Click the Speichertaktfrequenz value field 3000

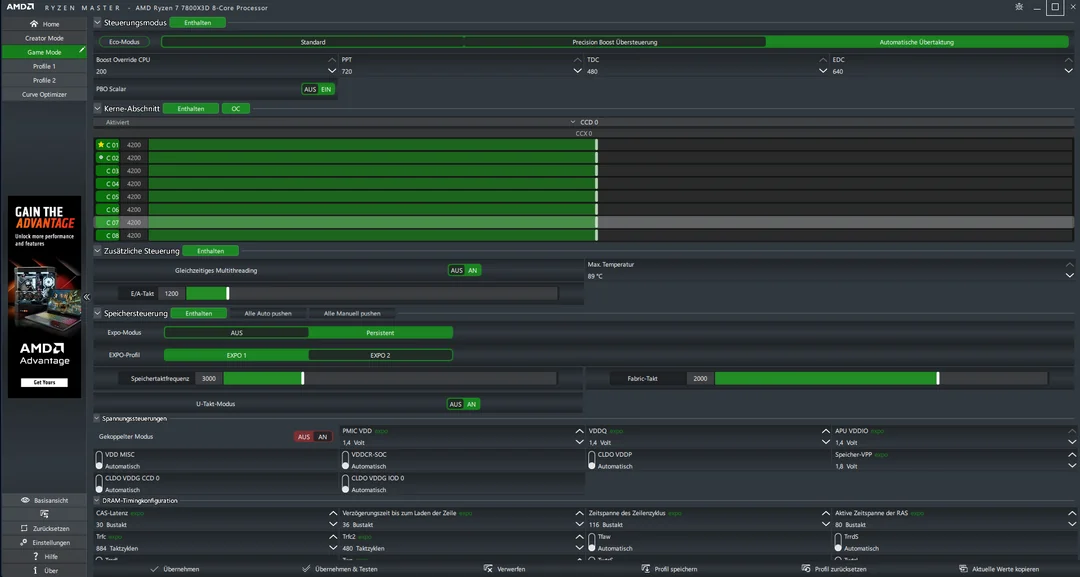[209, 379]
